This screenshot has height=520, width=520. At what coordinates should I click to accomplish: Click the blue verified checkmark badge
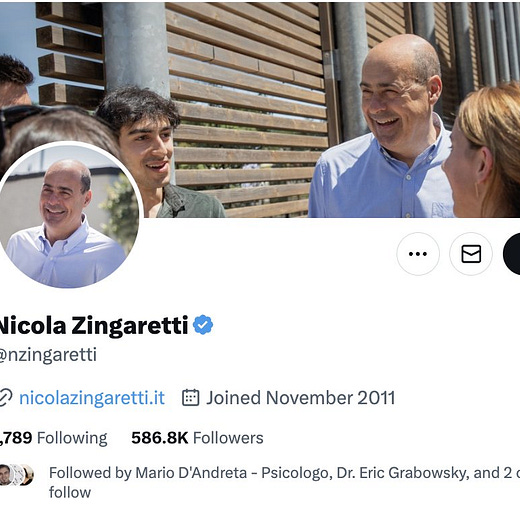[x=203, y=325]
